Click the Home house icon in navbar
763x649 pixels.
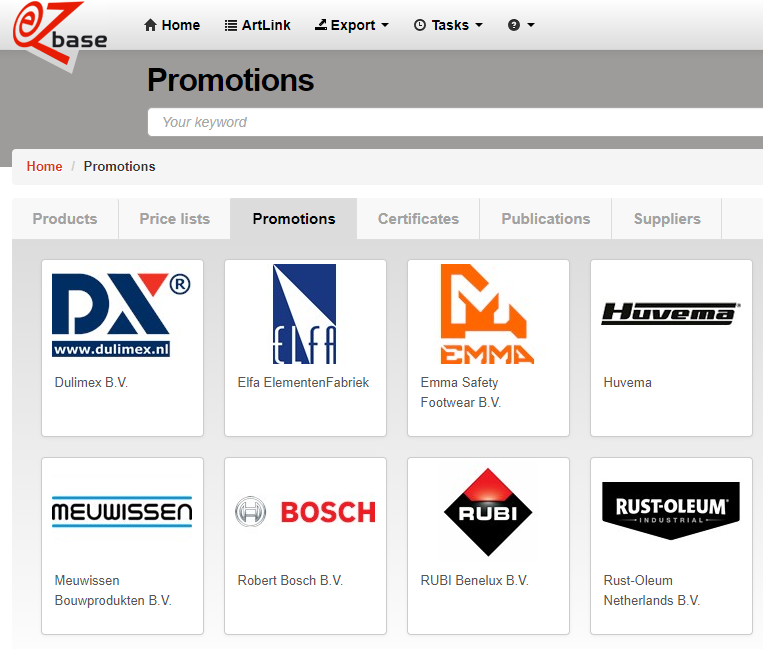150,25
